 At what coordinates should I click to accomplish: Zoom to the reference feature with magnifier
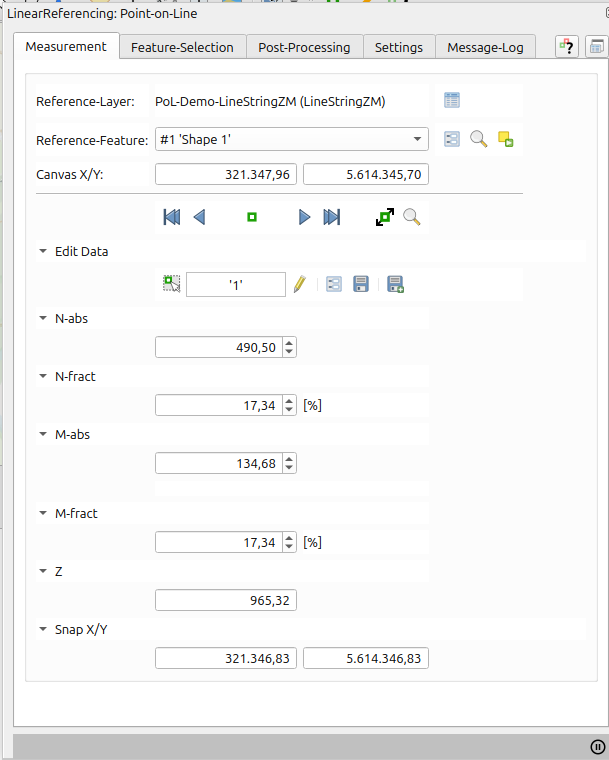coord(479,139)
